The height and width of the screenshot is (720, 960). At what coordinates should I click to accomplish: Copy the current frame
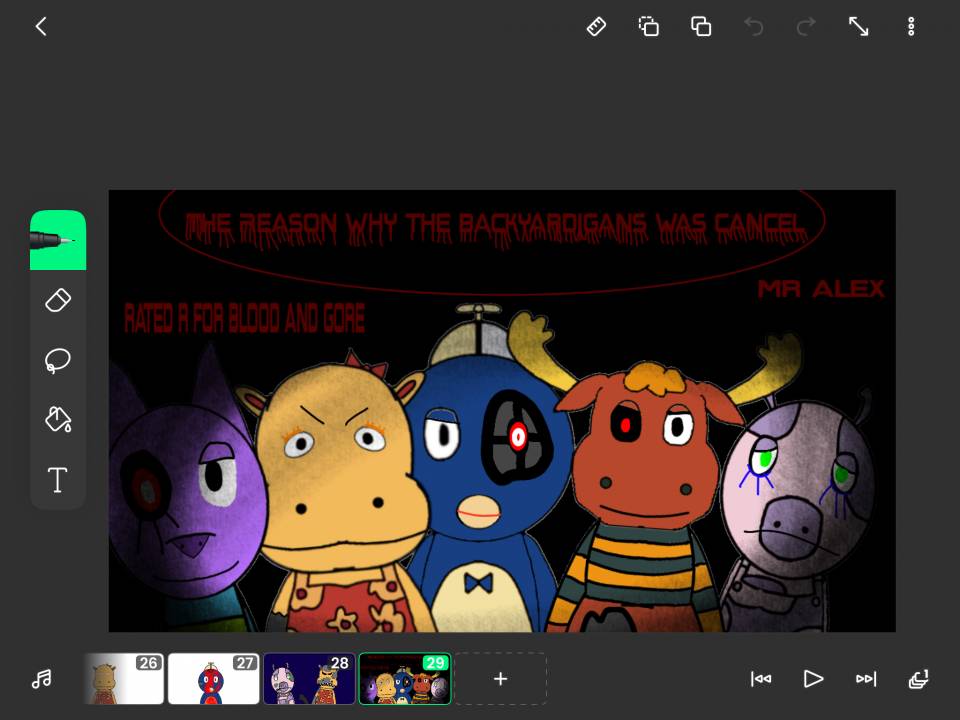tap(648, 27)
